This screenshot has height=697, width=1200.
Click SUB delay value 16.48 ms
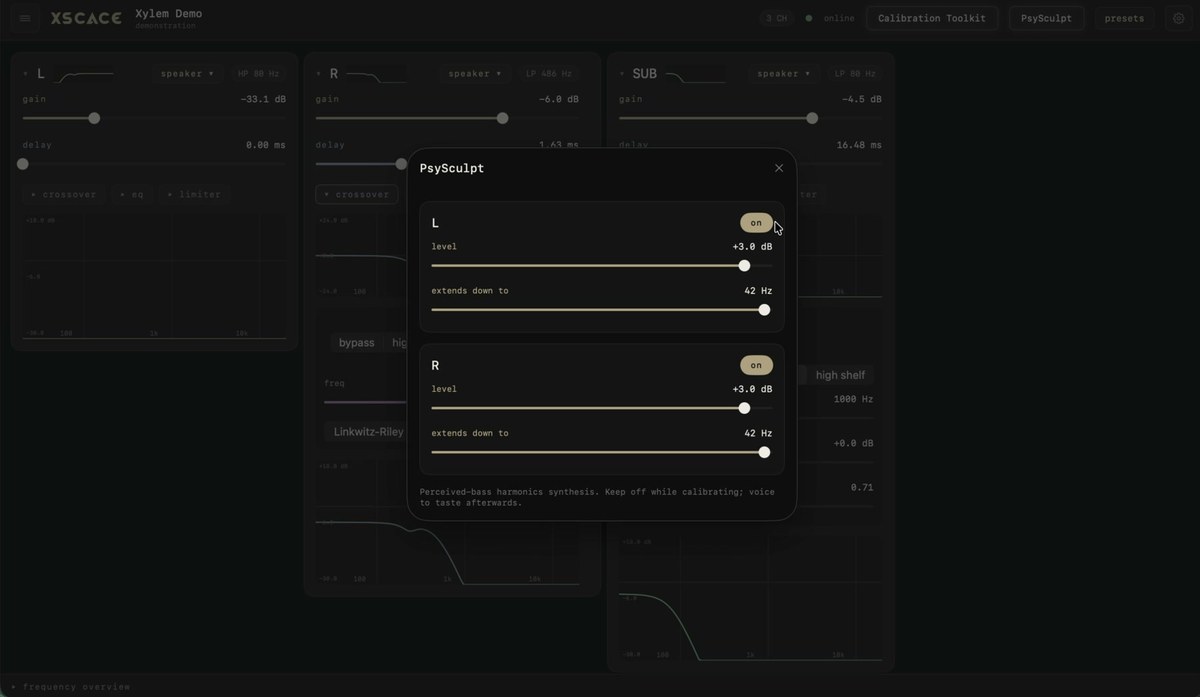tap(859, 145)
